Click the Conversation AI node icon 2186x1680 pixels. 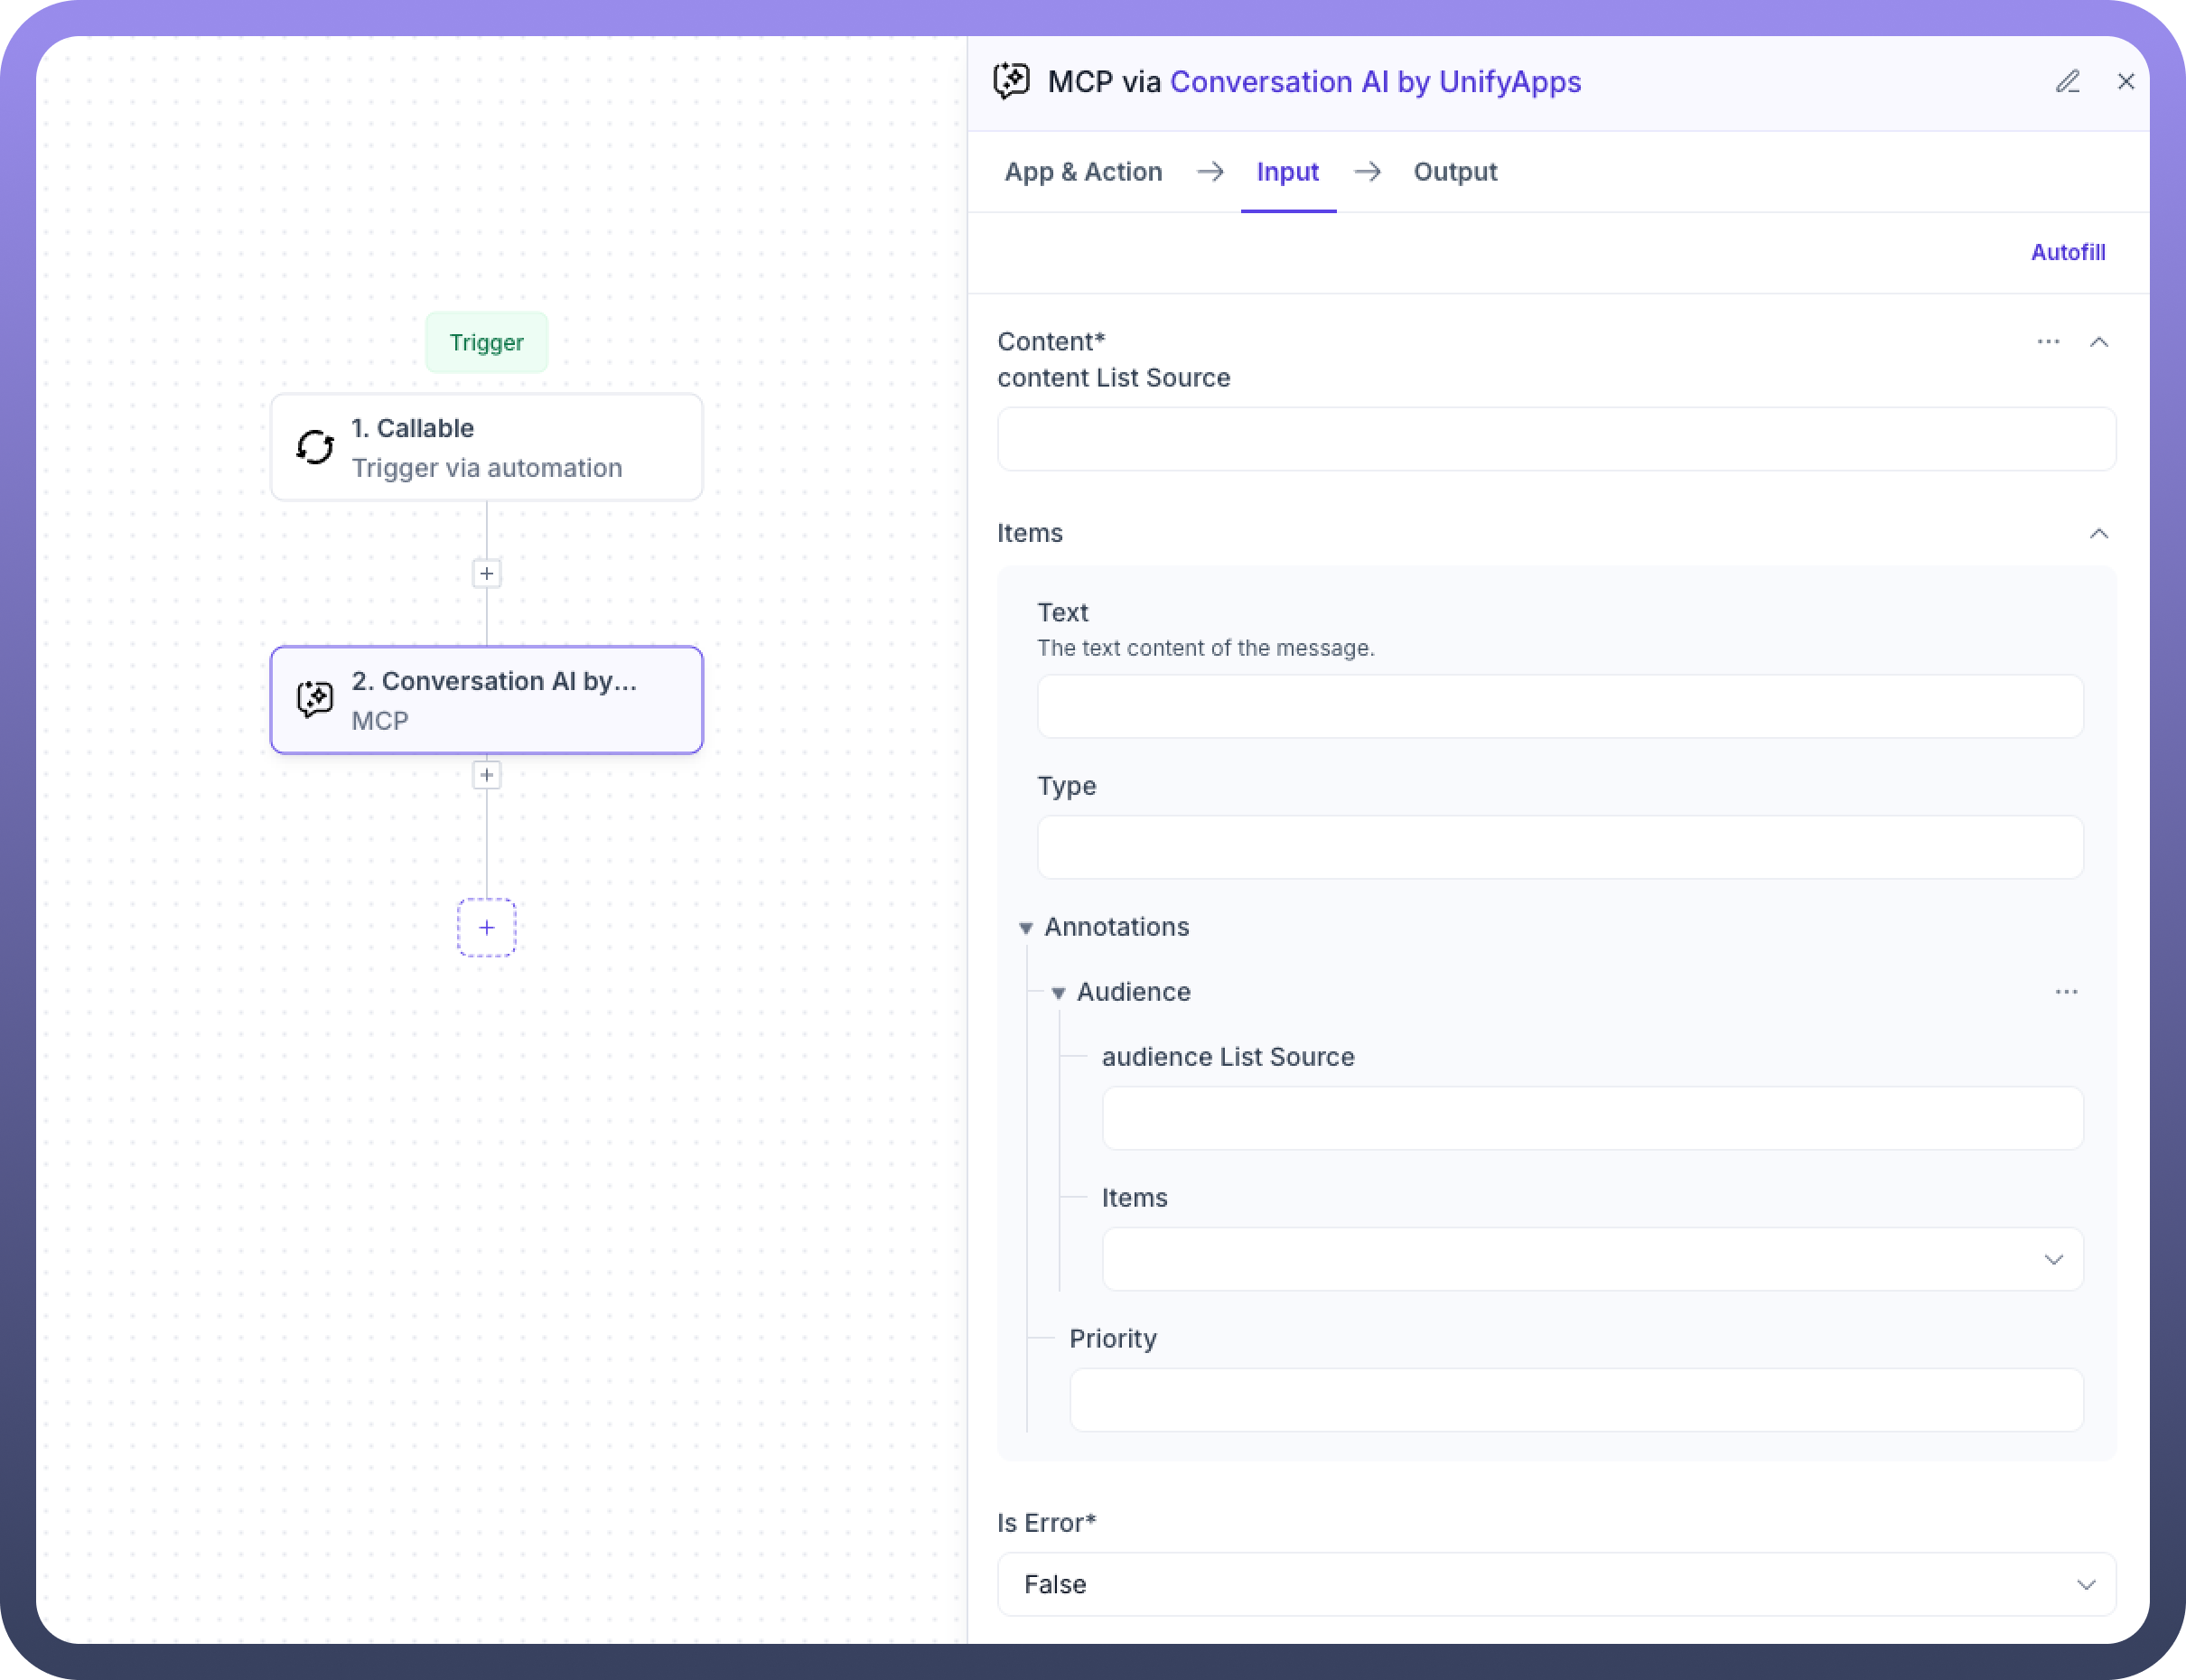315,699
